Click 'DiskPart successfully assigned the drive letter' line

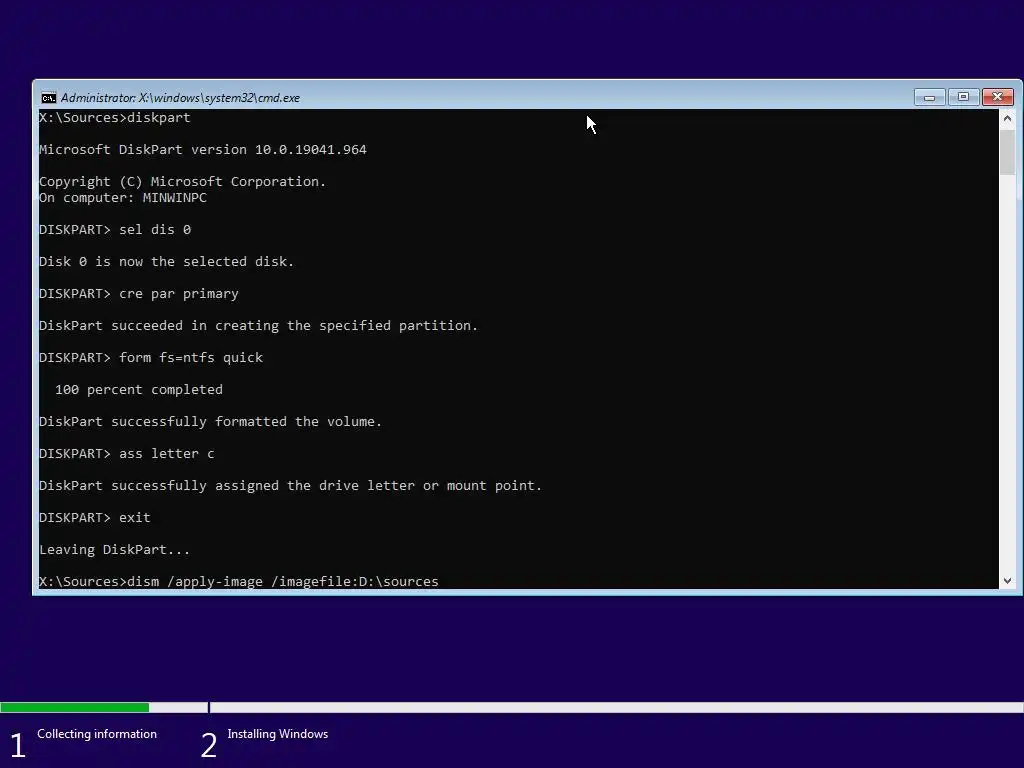(291, 486)
